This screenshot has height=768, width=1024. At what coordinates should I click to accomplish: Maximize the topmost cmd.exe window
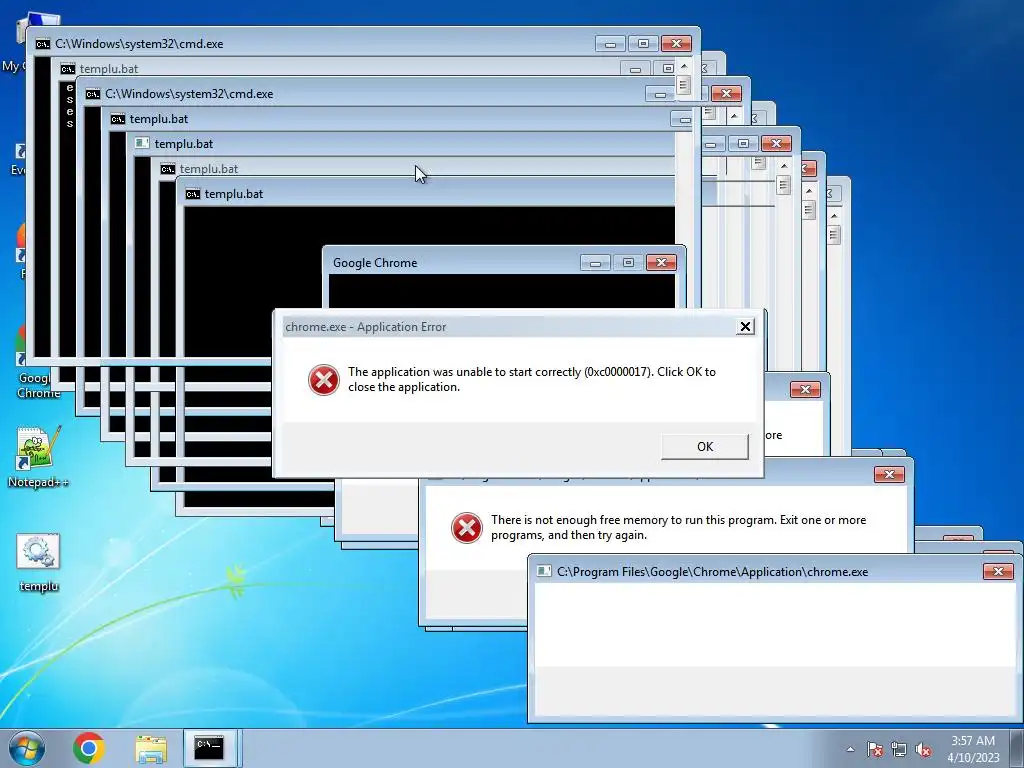click(x=643, y=44)
